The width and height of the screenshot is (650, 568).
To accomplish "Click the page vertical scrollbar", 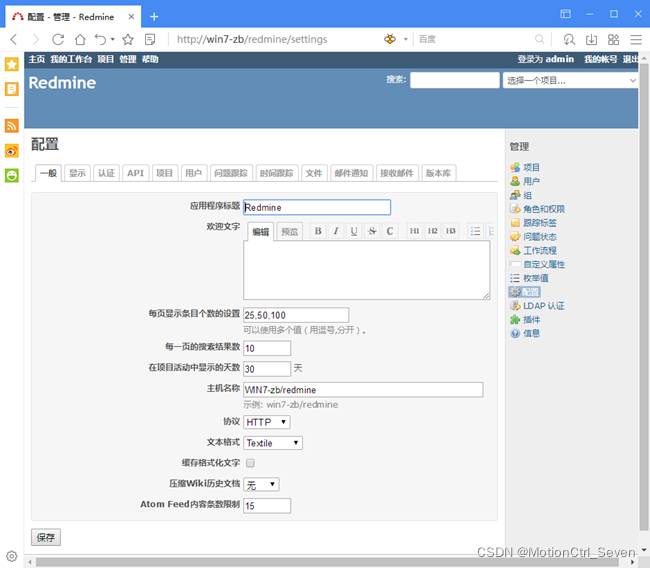I will [x=644, y=297].
